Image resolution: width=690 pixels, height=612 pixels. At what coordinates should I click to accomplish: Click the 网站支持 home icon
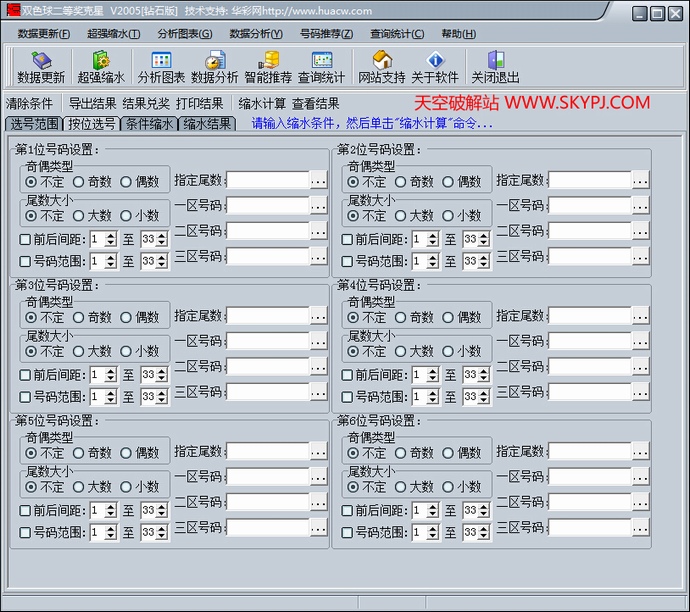tap(382, 68)
